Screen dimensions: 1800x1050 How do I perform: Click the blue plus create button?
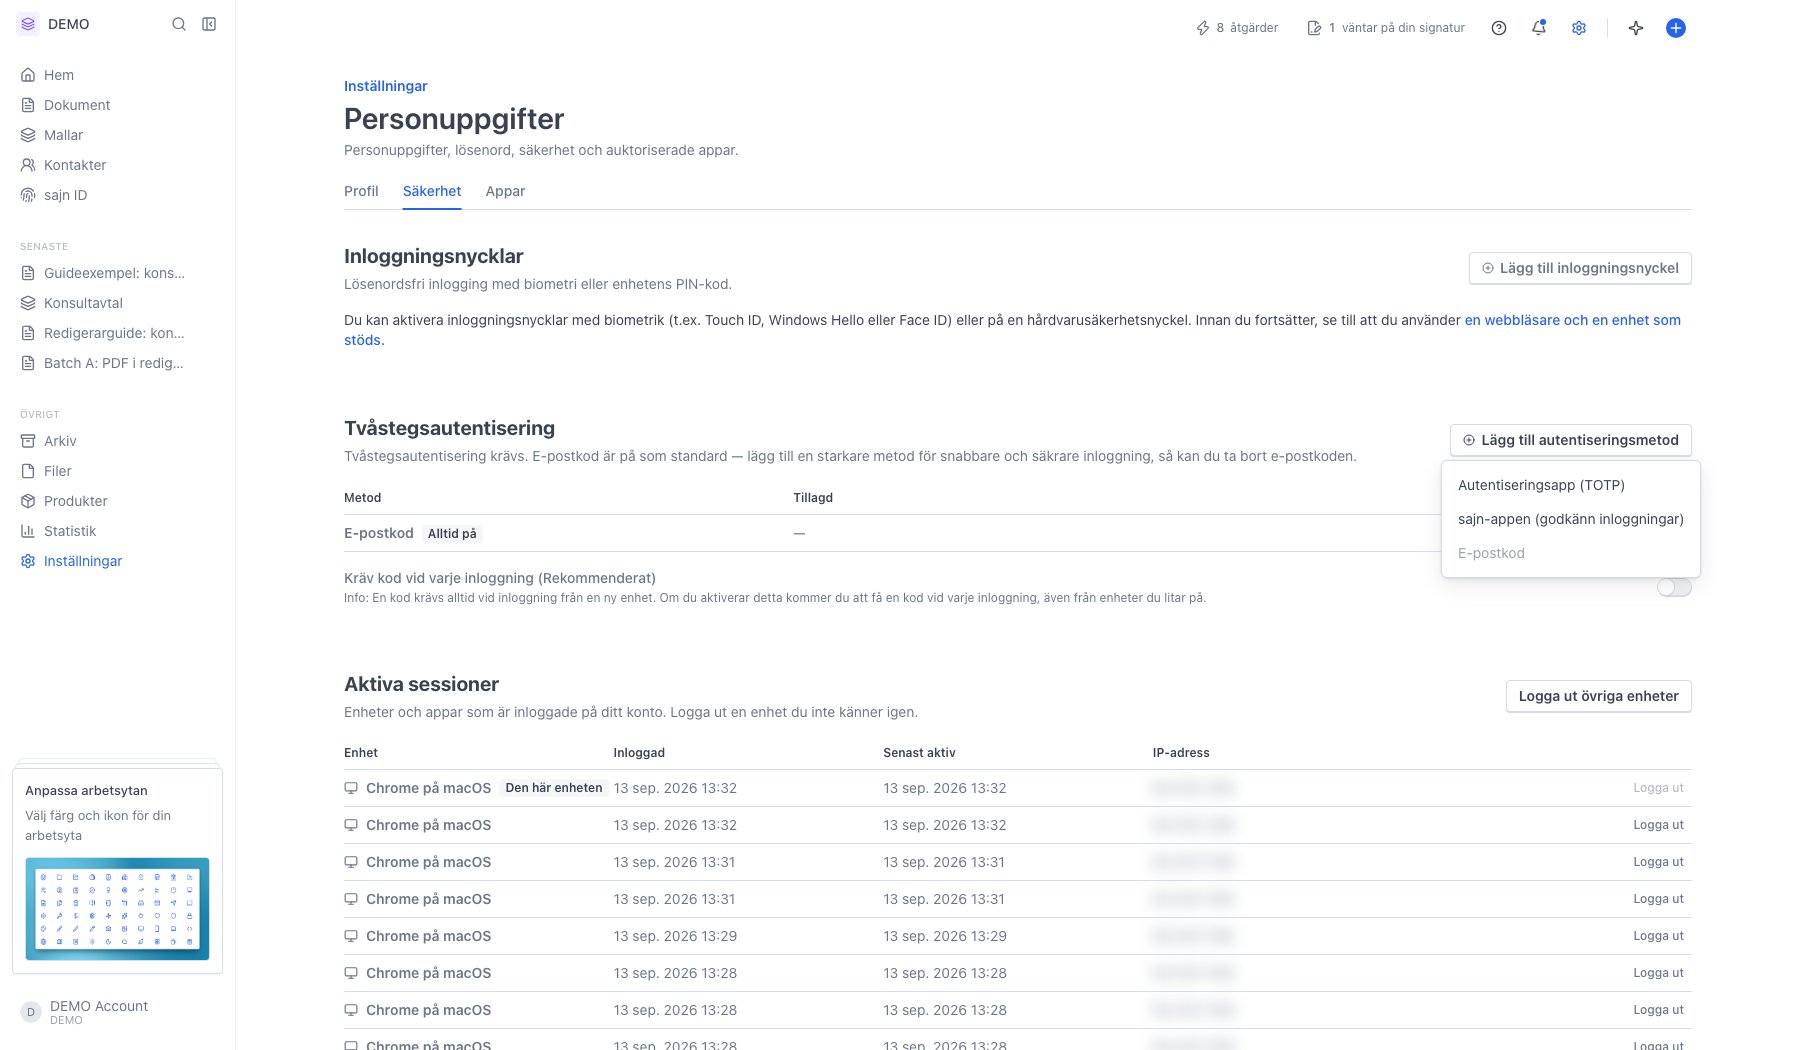[x=1676, y=28]
